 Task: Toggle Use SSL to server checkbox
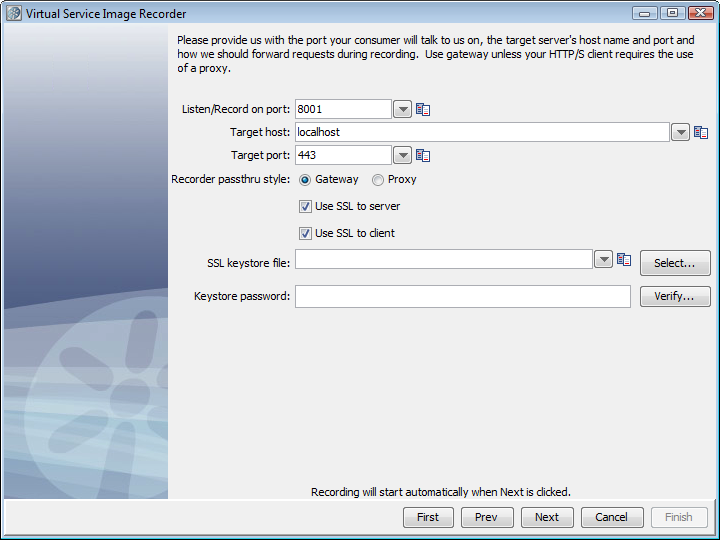pos(305,207)
